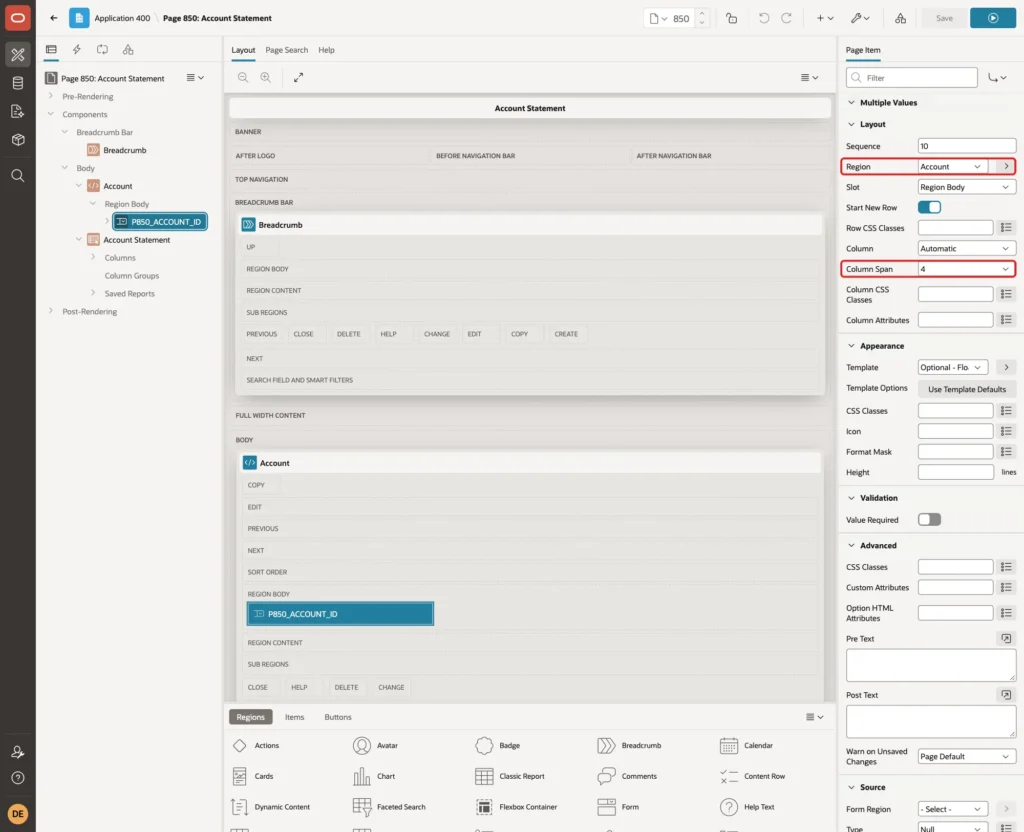Add a Chart region from gallery
Image resolution: width=1024 pixels, height=832 pixels.
(374, 776)
